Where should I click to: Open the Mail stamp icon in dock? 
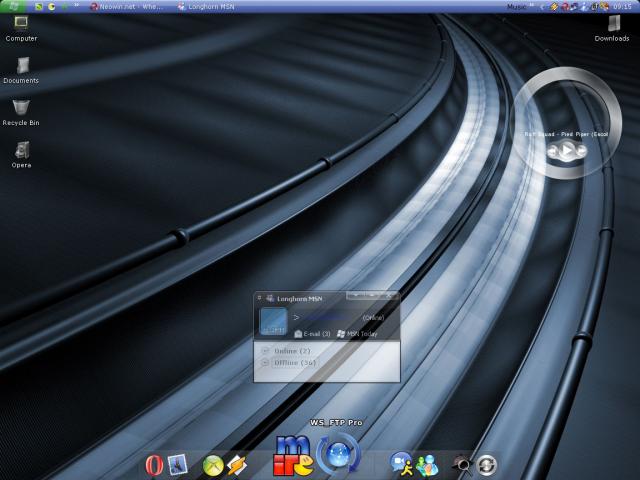point(178,464)
